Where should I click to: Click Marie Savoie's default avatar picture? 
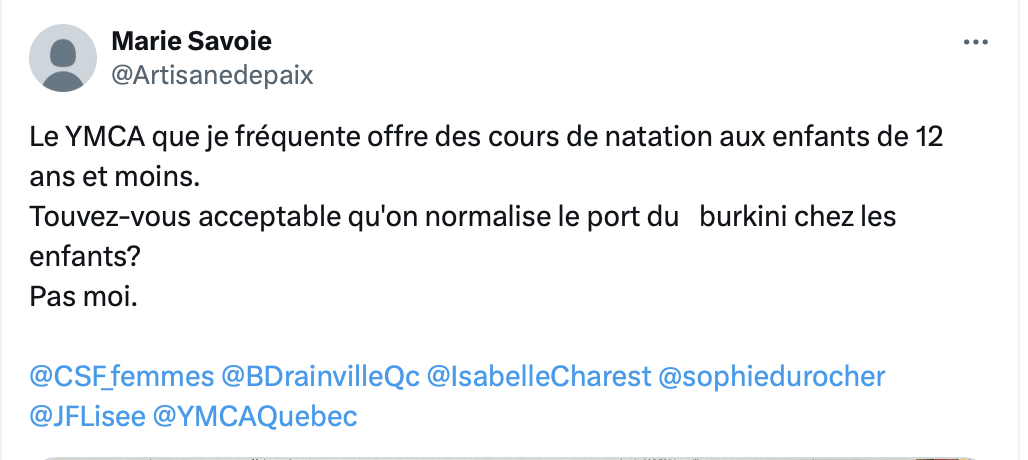[x=63, y=58]
